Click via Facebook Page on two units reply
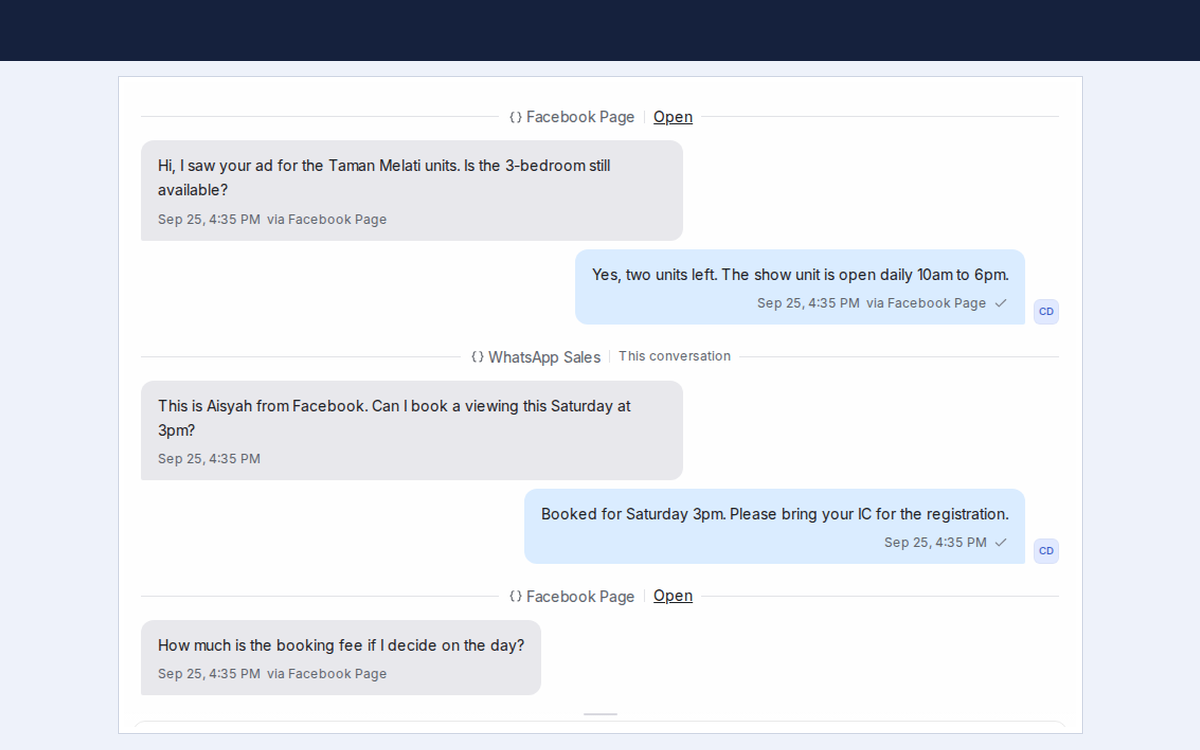 [926, 303]
